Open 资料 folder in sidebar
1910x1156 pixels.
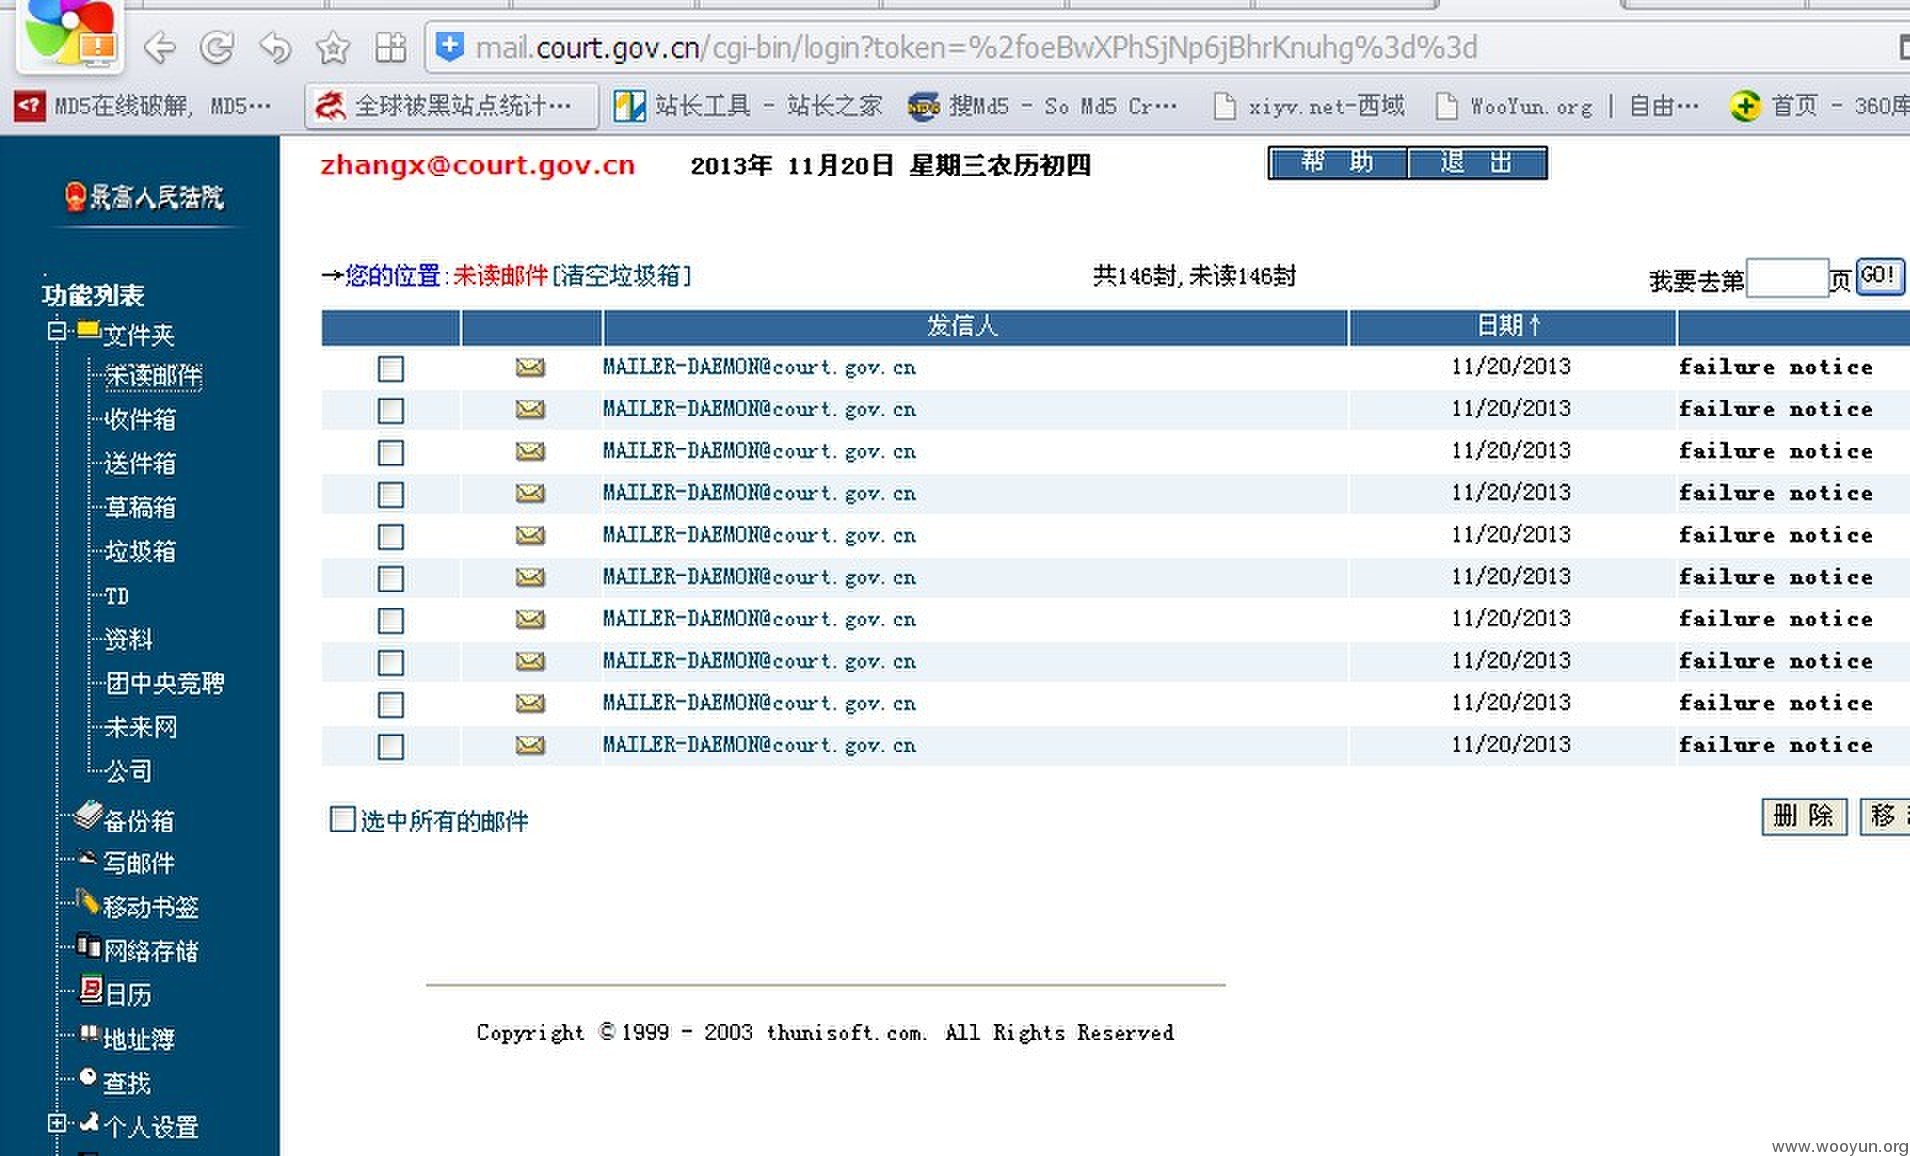128,639
